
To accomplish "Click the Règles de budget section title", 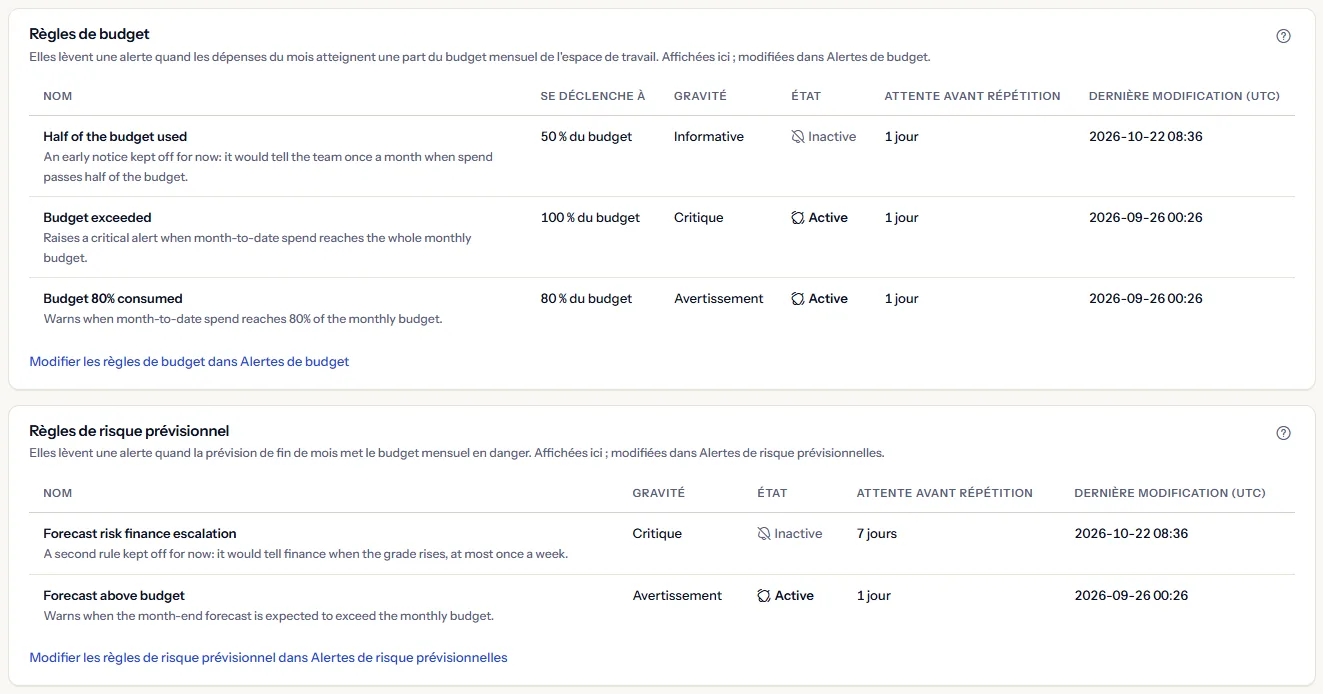I will (x=90, y=35).
